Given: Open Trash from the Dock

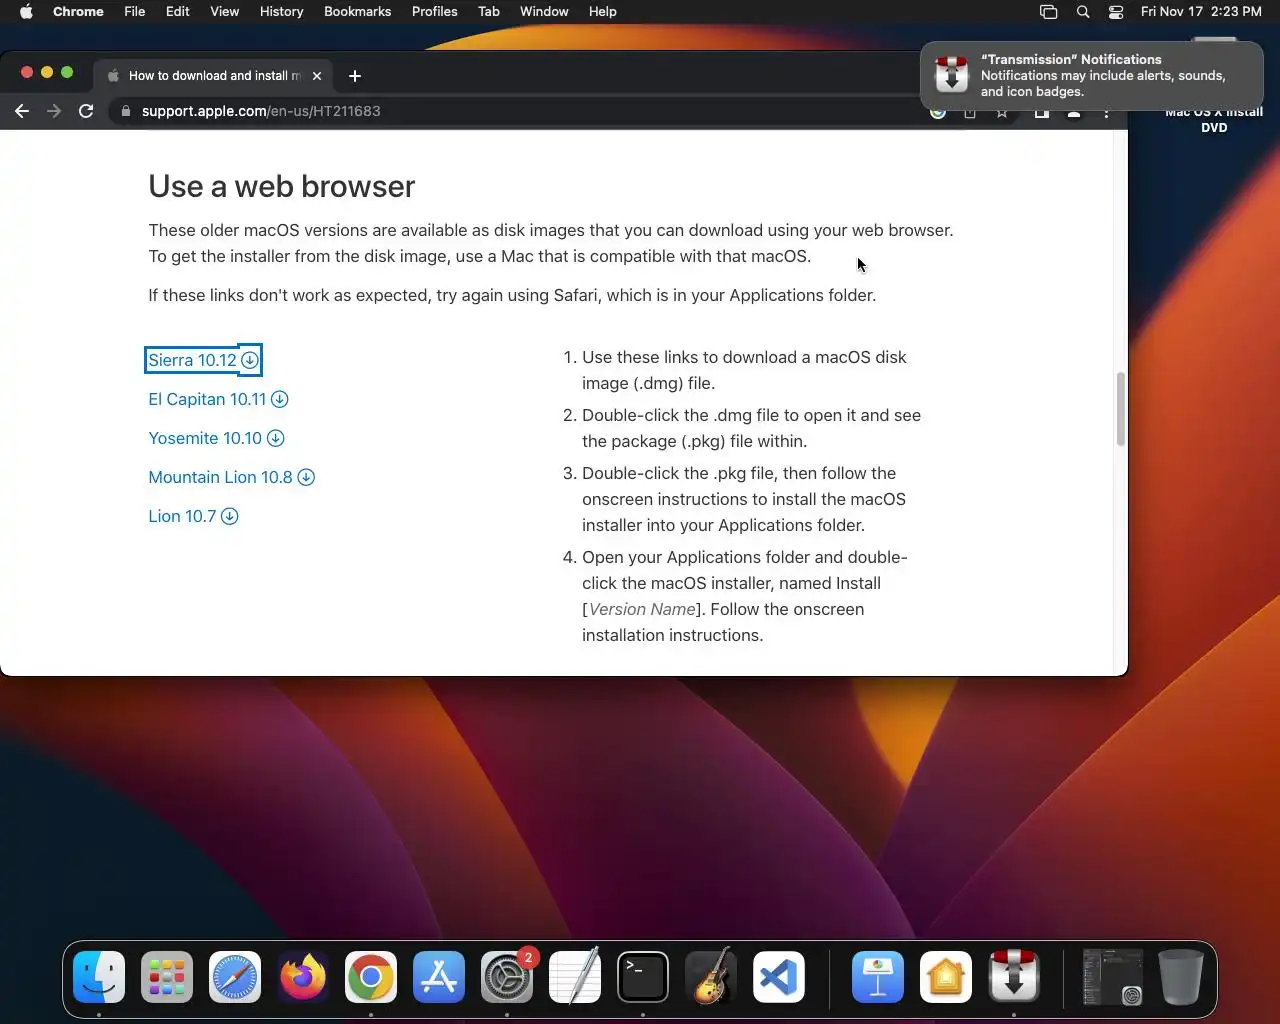Looking at the screenshot, I should [x=1181, y=977].
